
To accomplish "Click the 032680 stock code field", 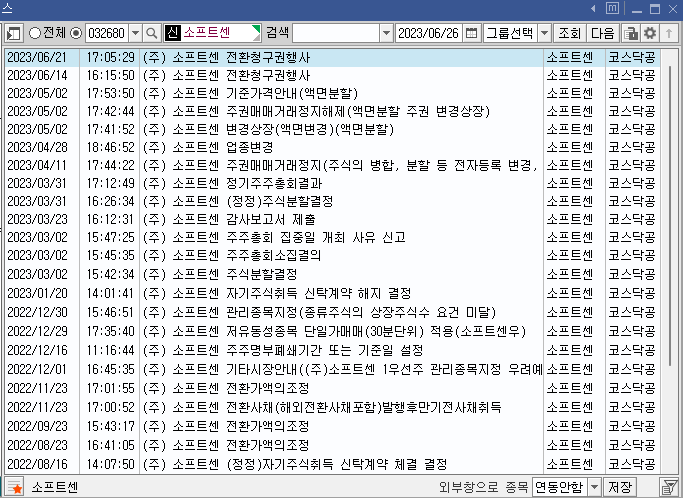I will pyautogui.click(x=107, y=33).
